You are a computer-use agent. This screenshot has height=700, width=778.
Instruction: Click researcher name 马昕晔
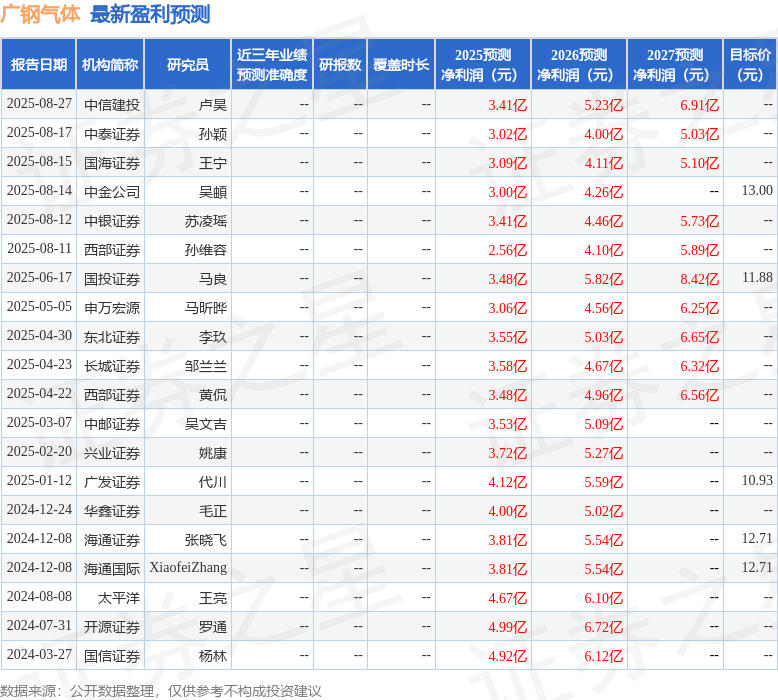(206, 308)
